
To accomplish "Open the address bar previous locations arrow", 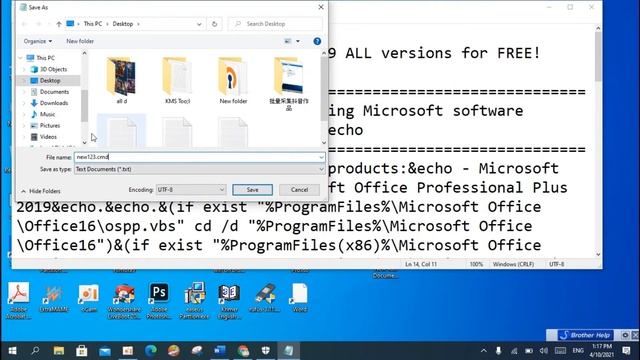I will pyautogui.click(x=199, y=24).
